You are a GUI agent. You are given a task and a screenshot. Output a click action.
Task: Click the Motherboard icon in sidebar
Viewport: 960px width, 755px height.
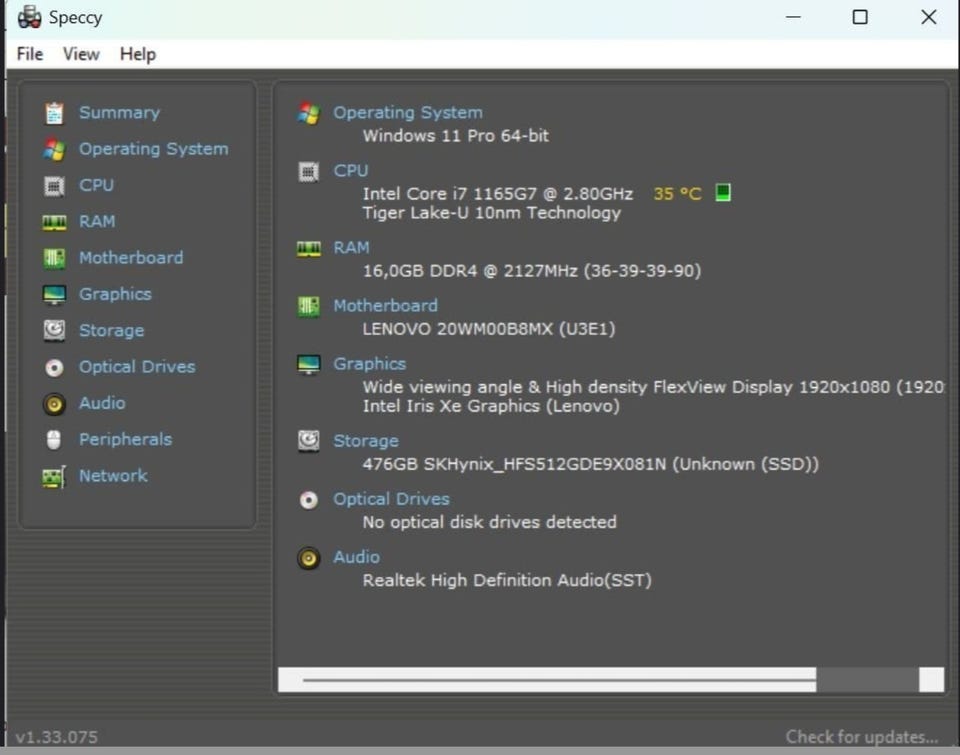tap(54, 258)
